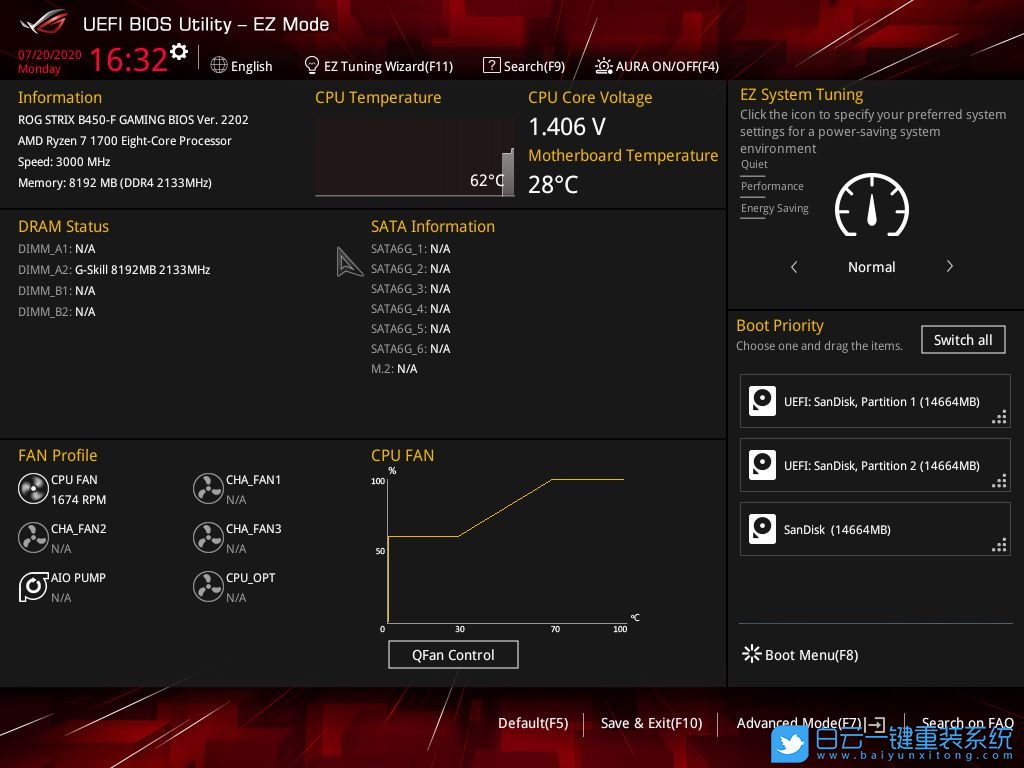
Task: Click the CPU FAN curve graph
Action: [x=505, y=550]
